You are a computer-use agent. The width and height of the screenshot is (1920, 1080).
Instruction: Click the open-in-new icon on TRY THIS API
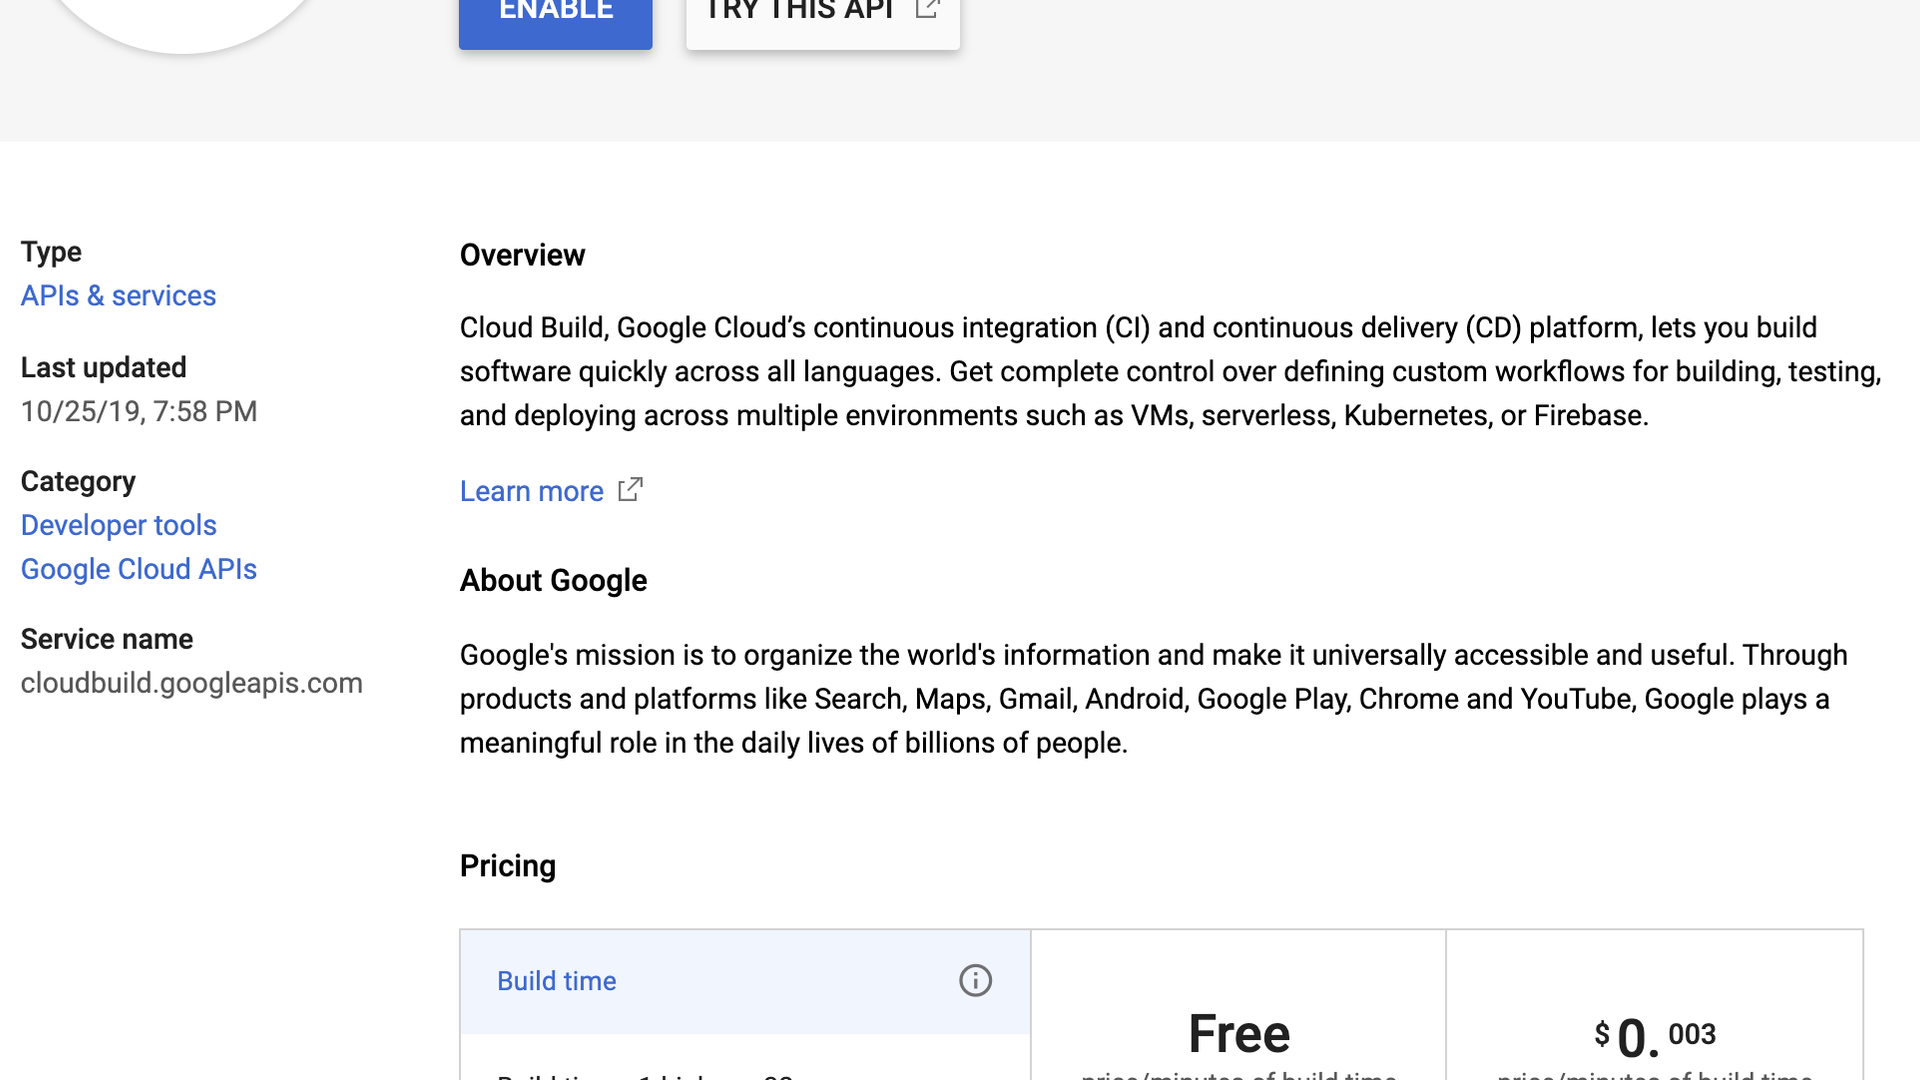[x=927, y=10]
